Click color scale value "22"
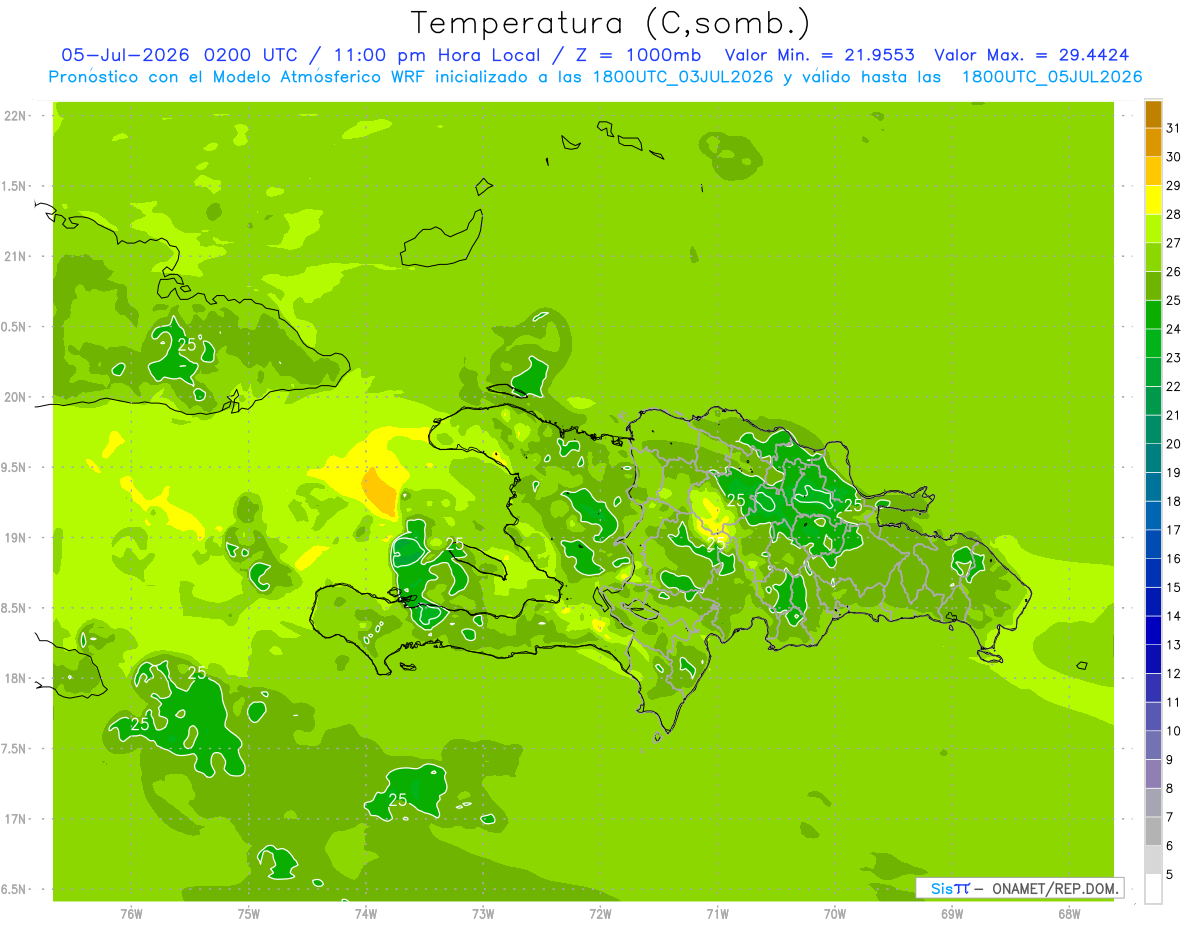The width and height of the screenshot is (1200, 927). [x=1174, y=386]
